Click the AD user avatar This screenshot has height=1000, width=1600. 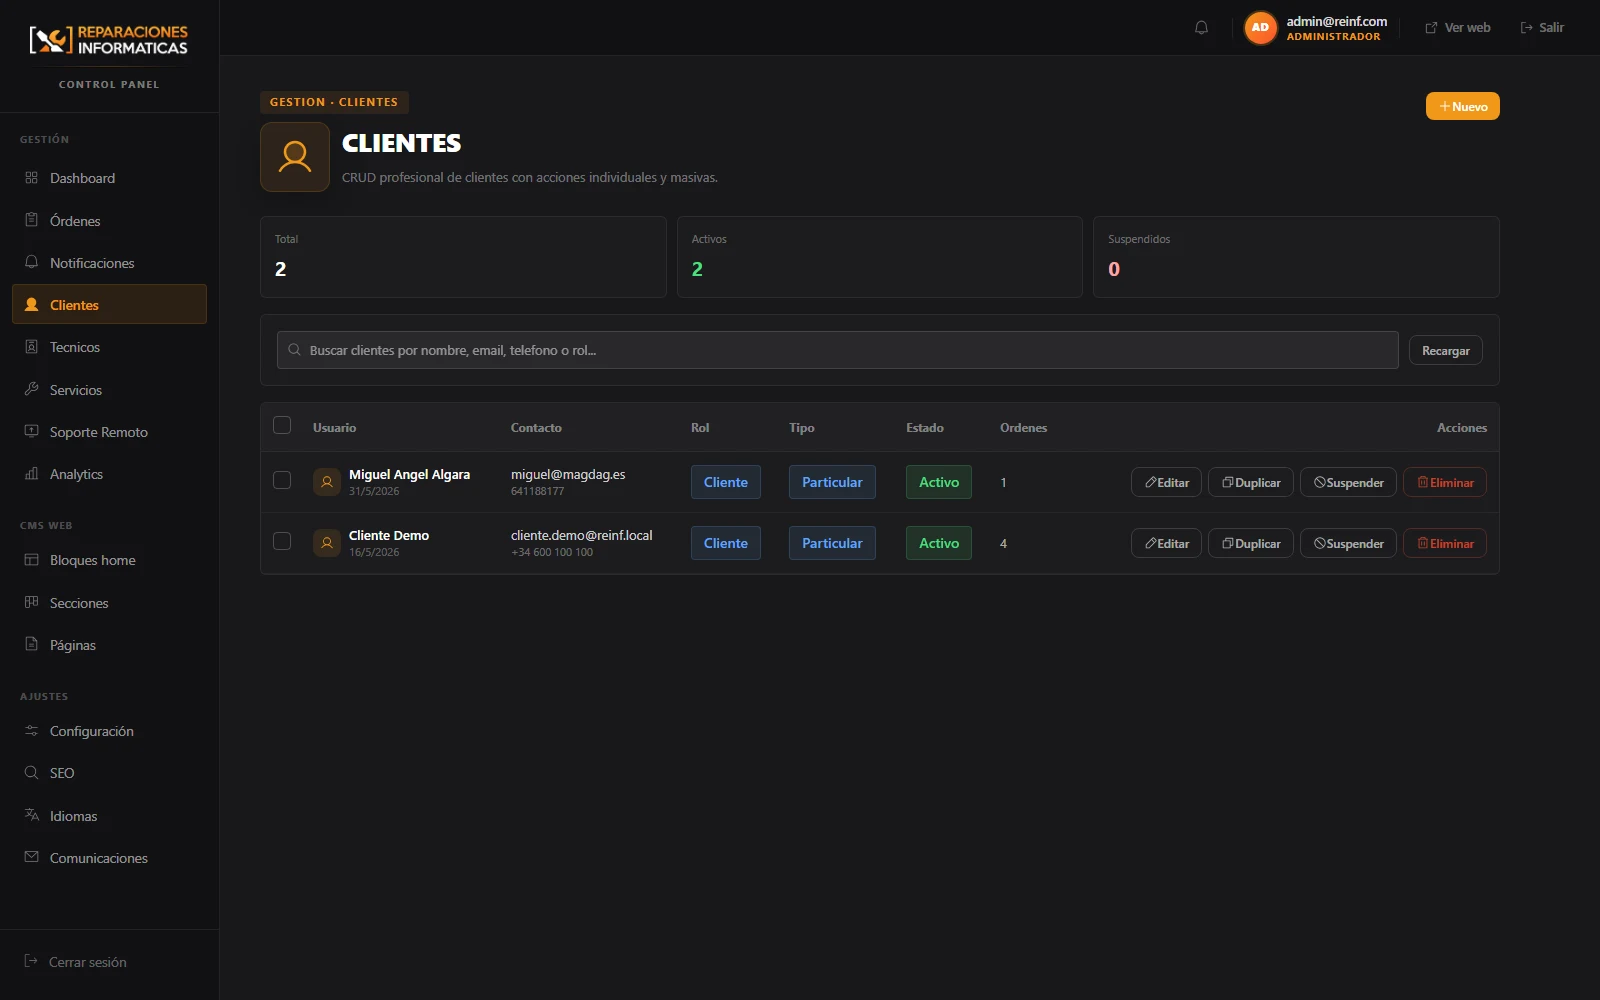point(1260,28)
